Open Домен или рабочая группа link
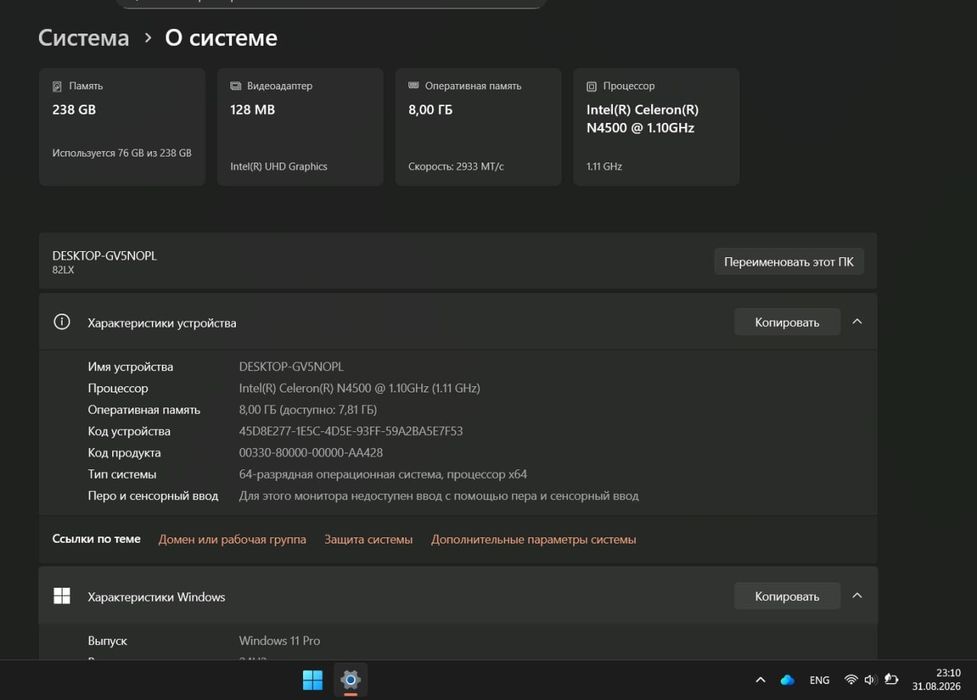This screenshot has width=977, height=700. pos(232,539)
